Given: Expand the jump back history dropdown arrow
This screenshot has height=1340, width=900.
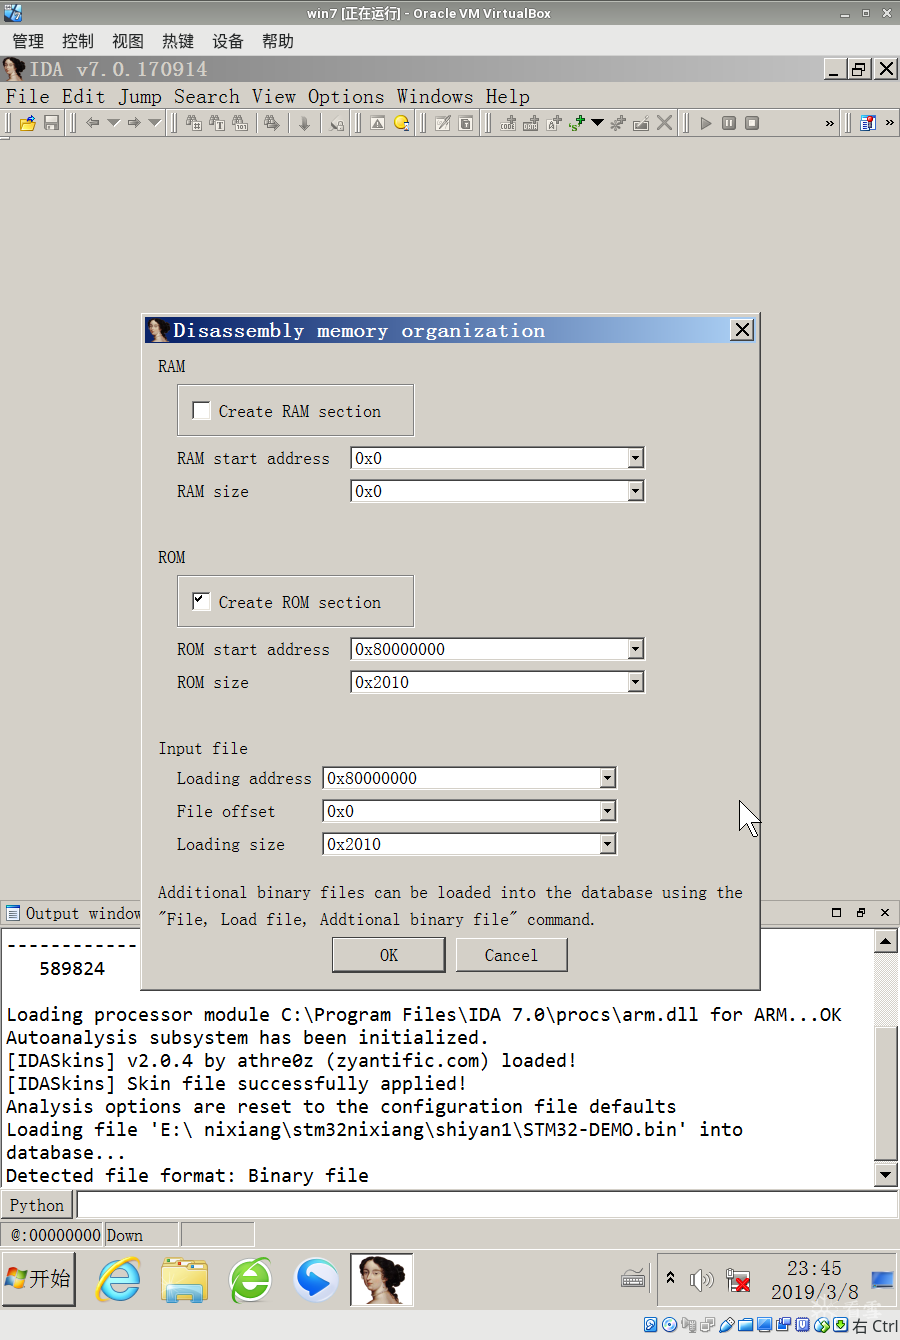Looking at the screenshot, I should pyautogui.click(x=113, y=123).
